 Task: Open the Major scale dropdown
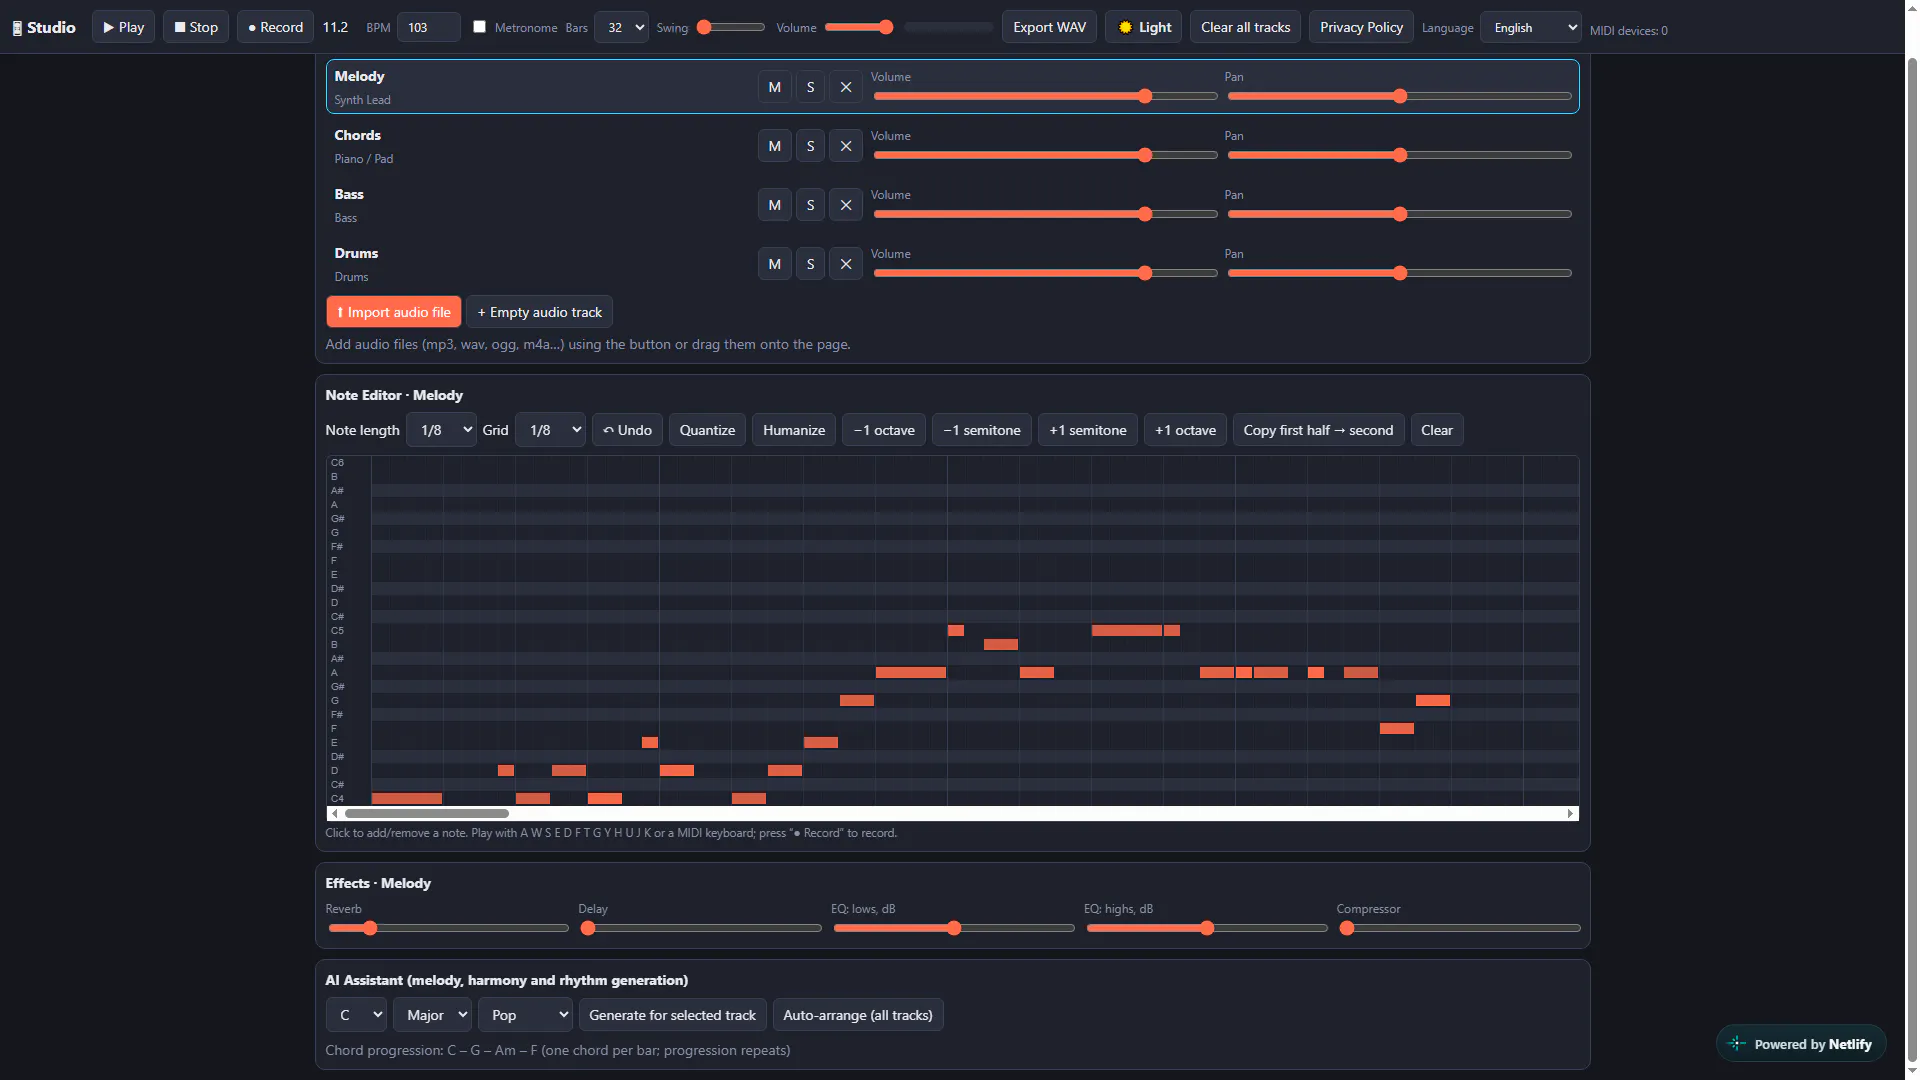432,1015
